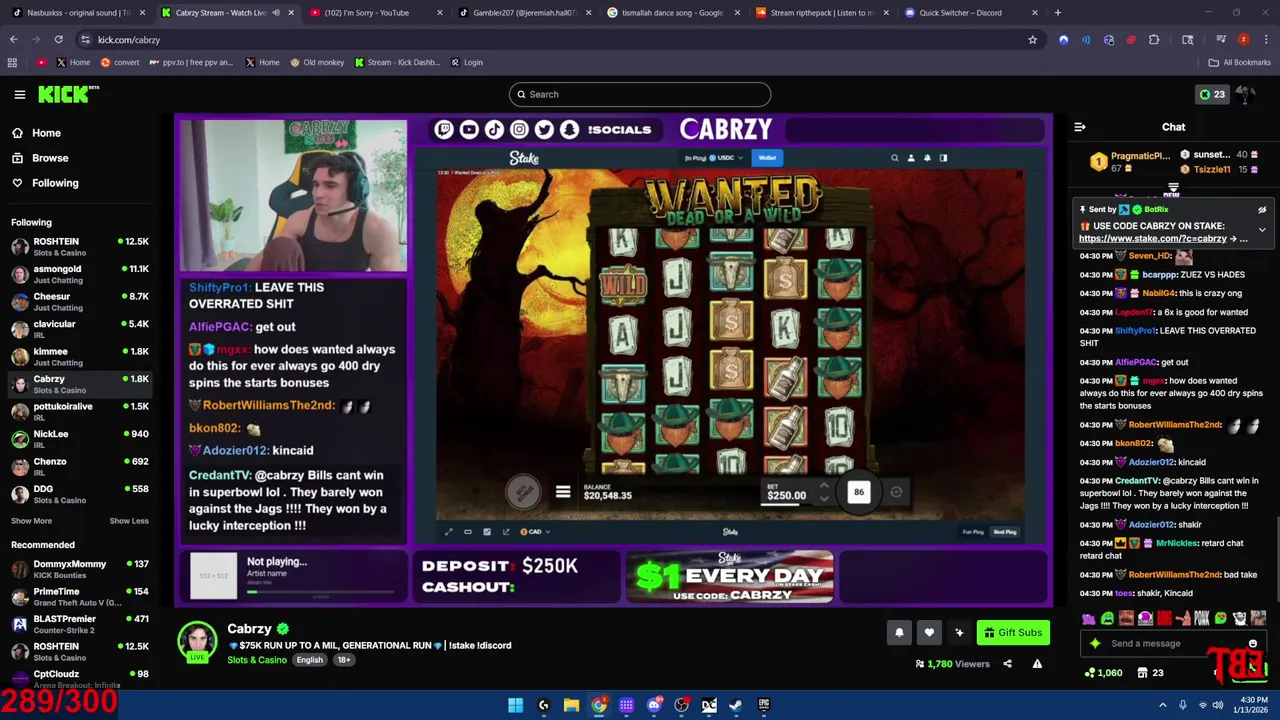Open File Explorer from the taskbar

pos(571,705)
